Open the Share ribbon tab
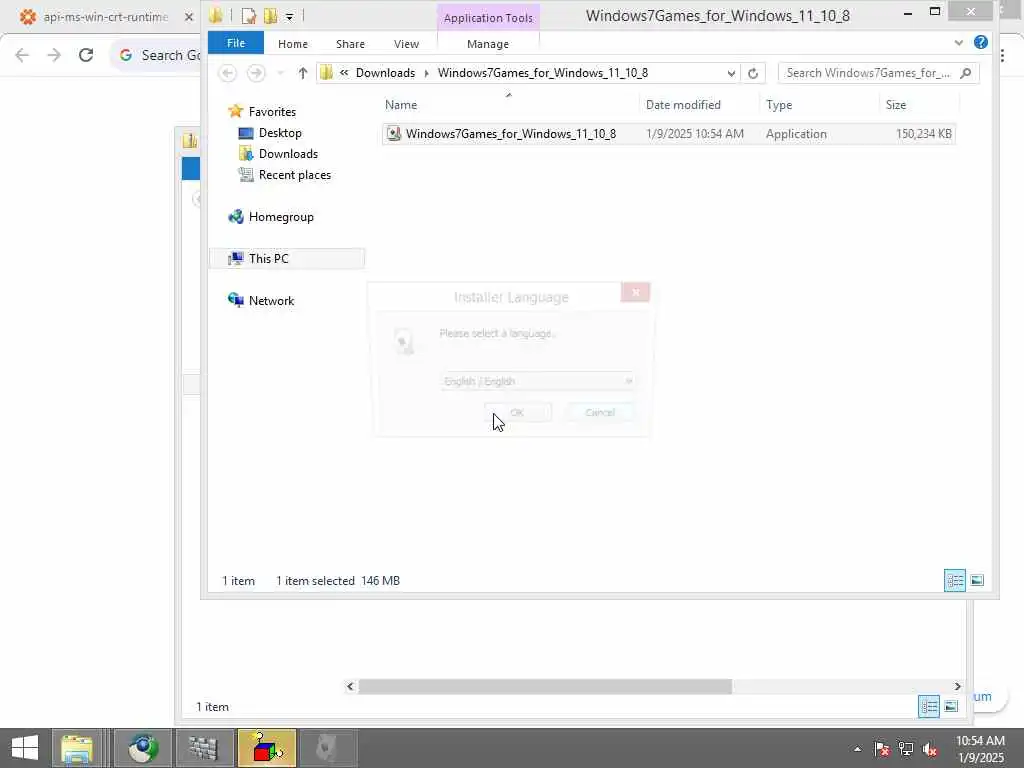Viewport: 1024px width, 768px height. click(350, 44)
